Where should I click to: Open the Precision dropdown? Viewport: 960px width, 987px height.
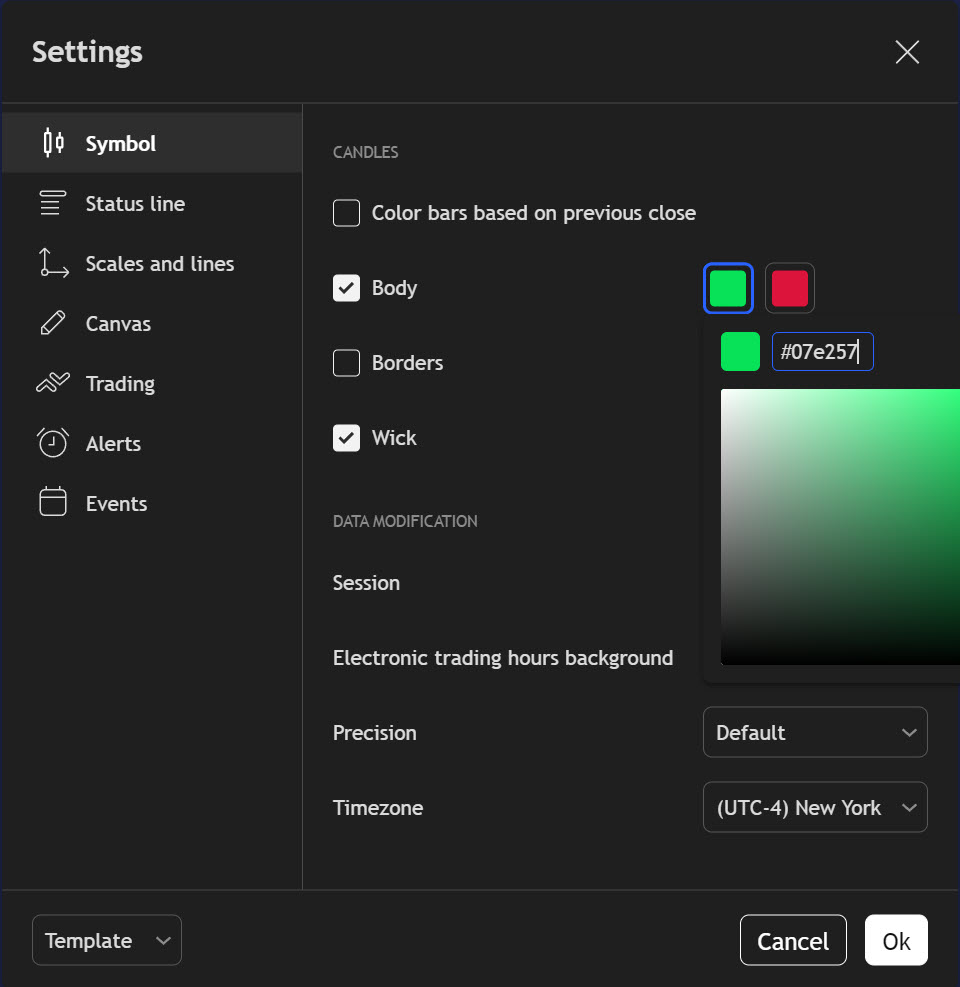tap(815, 732)
